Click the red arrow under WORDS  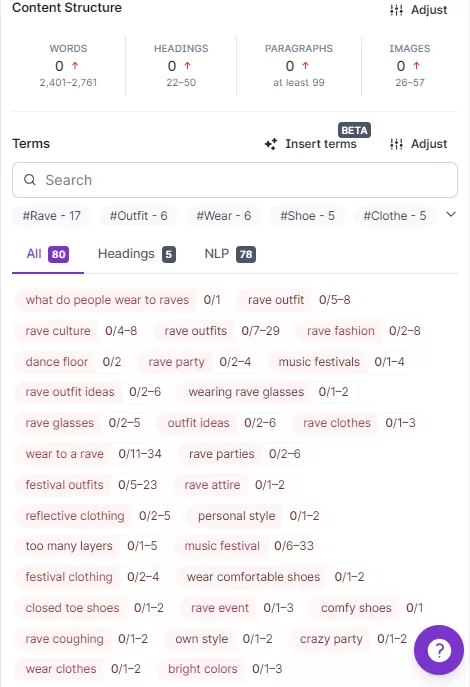(75, 66)
